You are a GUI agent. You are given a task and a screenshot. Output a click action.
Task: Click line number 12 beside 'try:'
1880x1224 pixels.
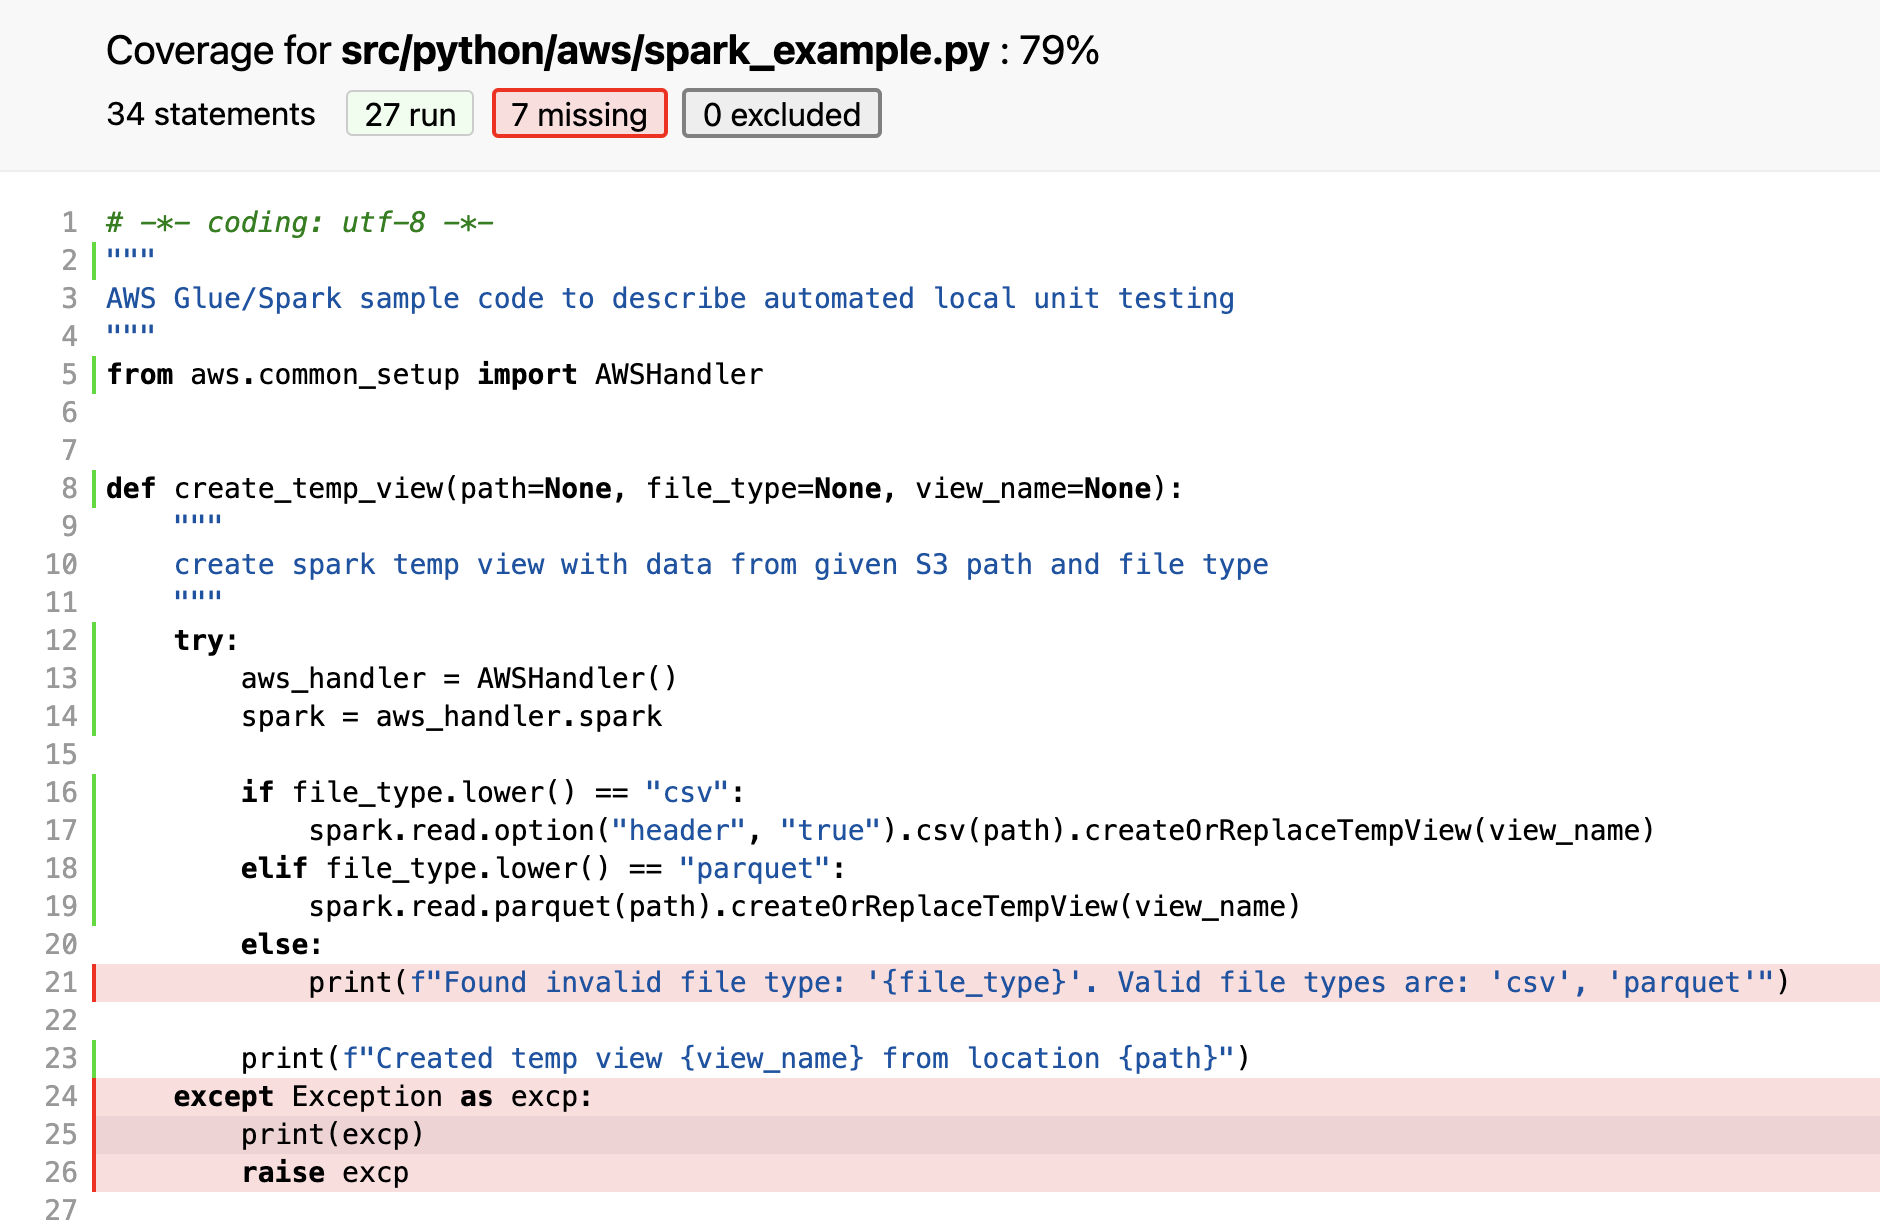click(61, 640)
